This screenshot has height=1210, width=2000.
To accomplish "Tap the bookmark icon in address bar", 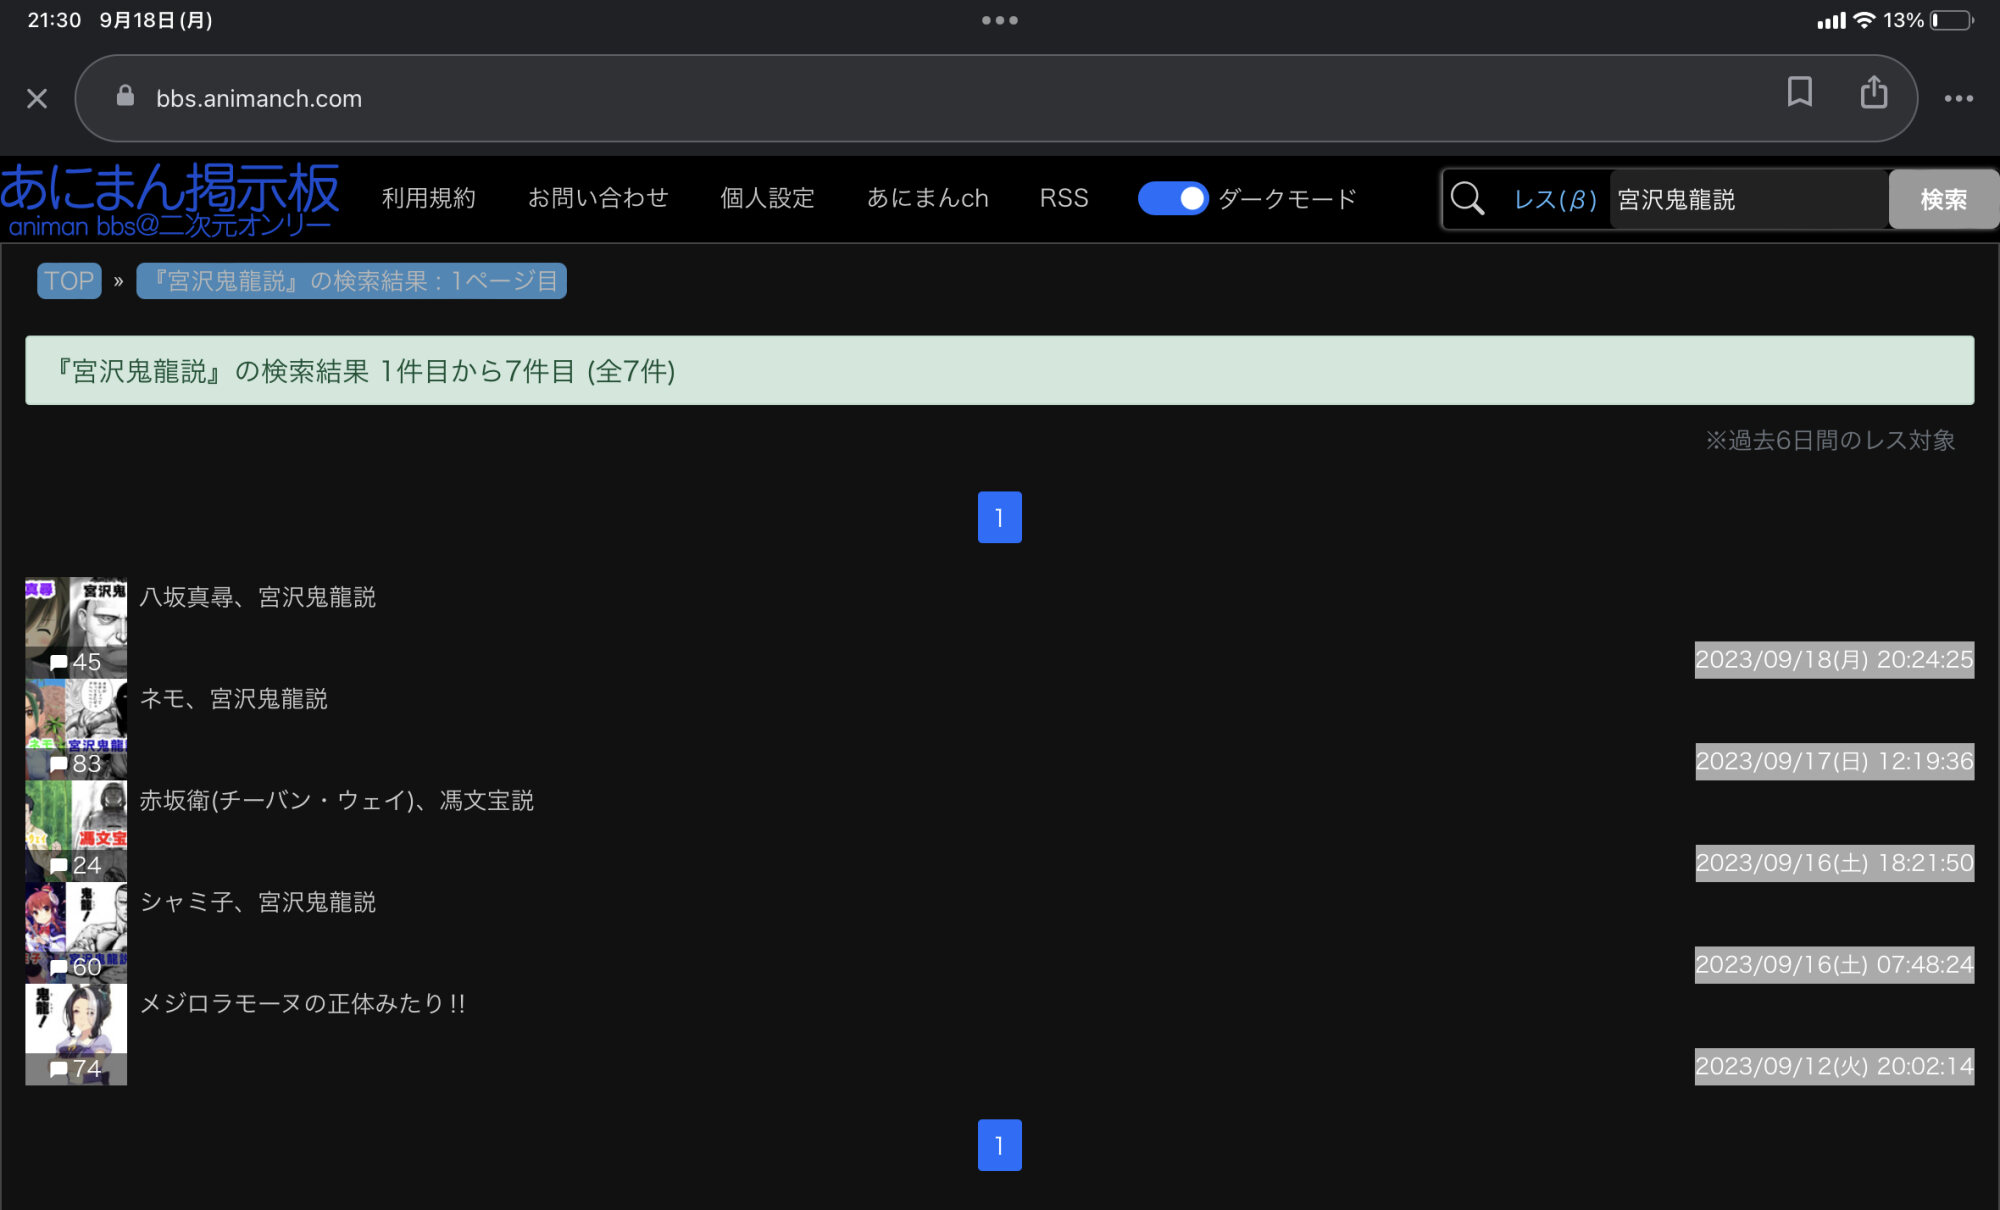I will [1799, 92].
